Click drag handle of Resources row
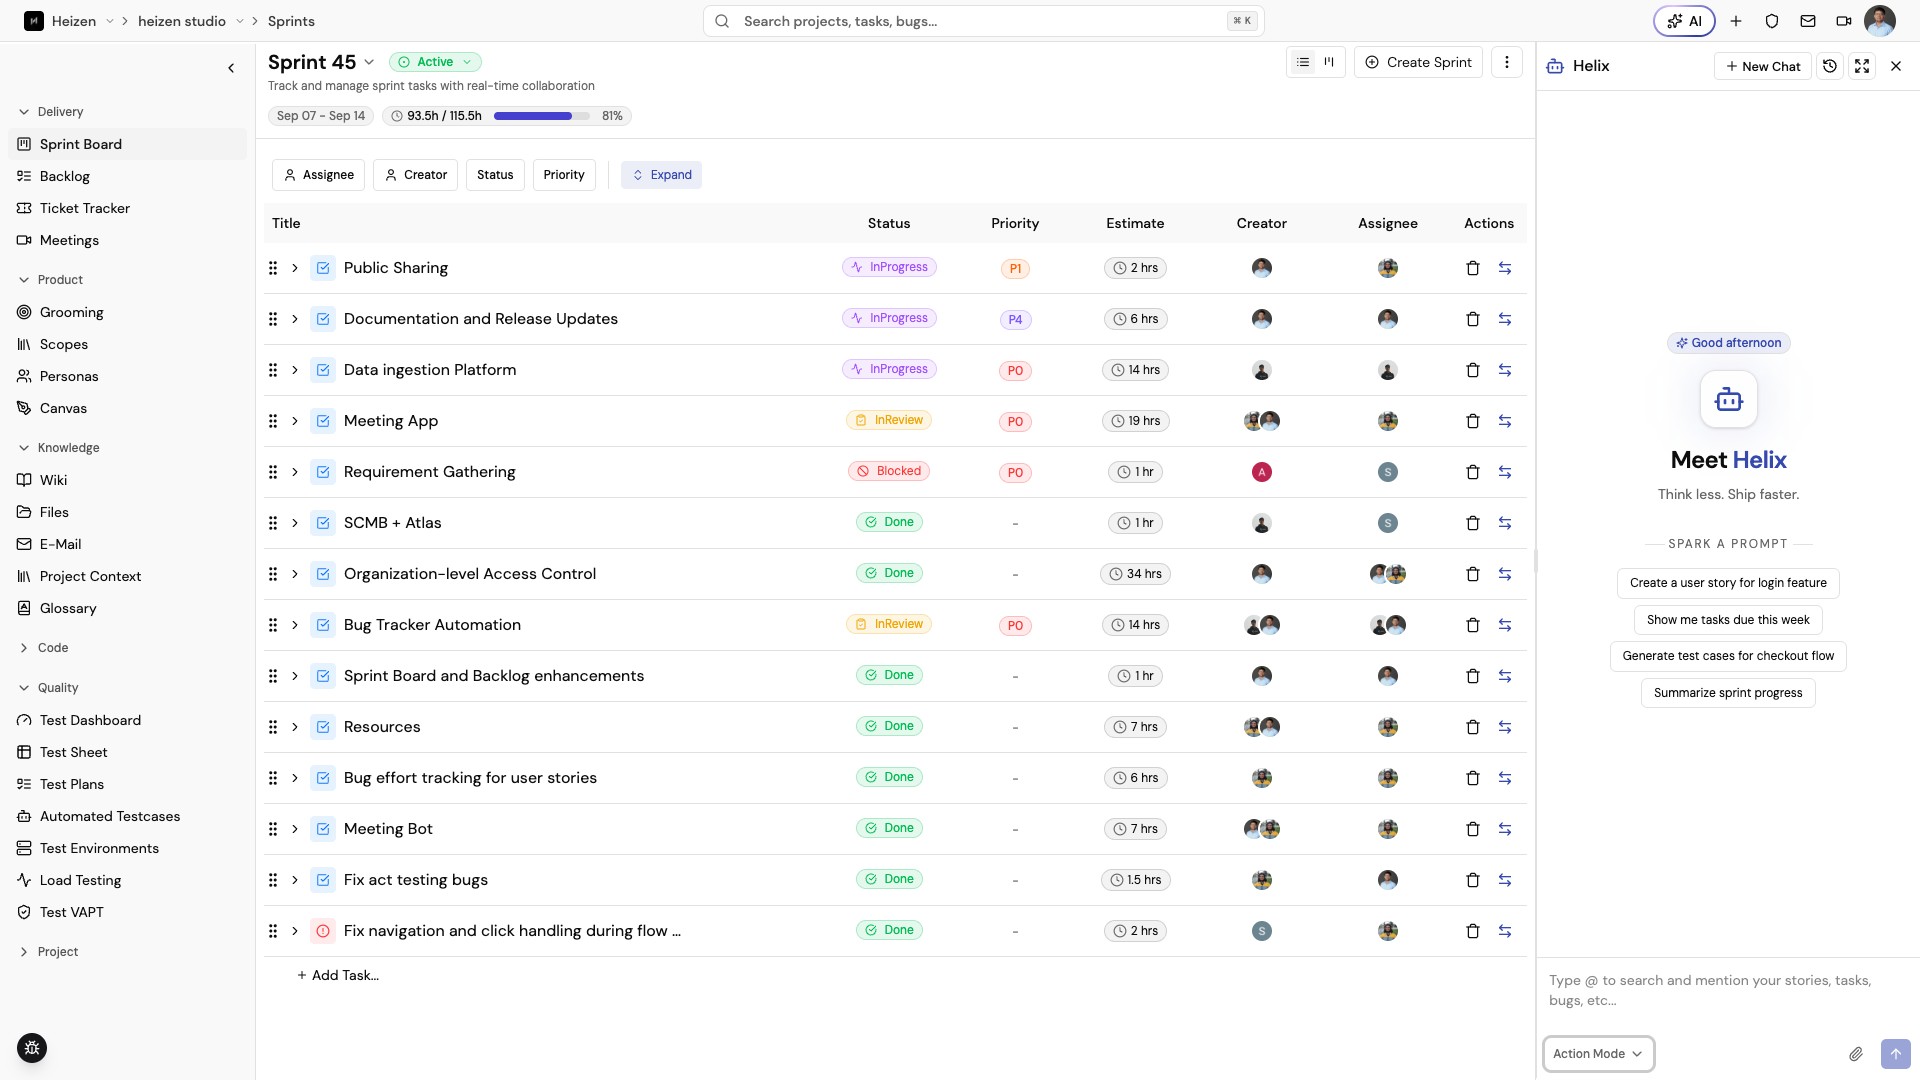The height and width of the screenshot is (1080, 1920). [x=273, y=727]
